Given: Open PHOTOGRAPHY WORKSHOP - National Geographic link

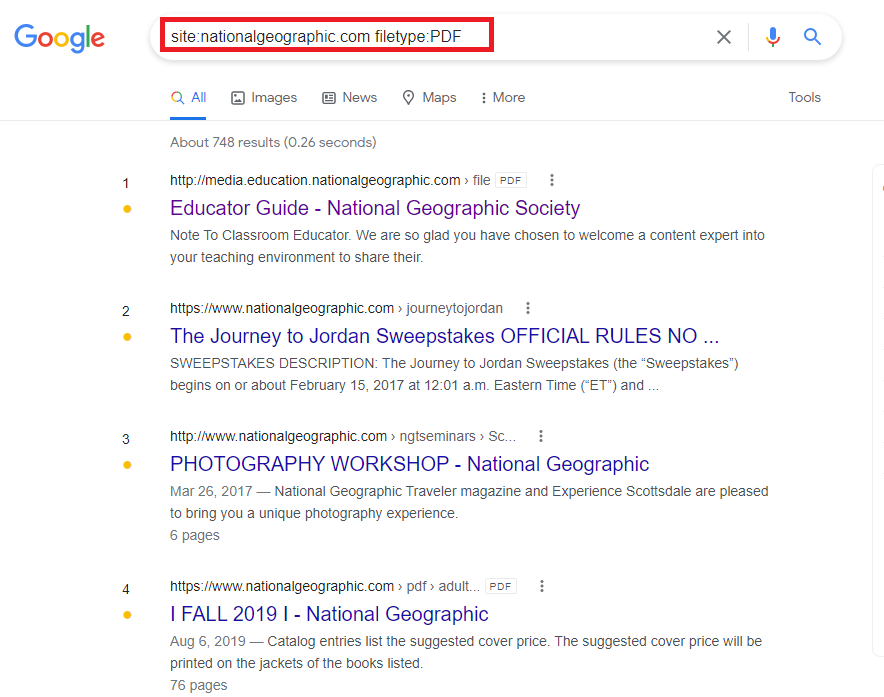Looking at the screenshot, I should [x=409, y=464].
